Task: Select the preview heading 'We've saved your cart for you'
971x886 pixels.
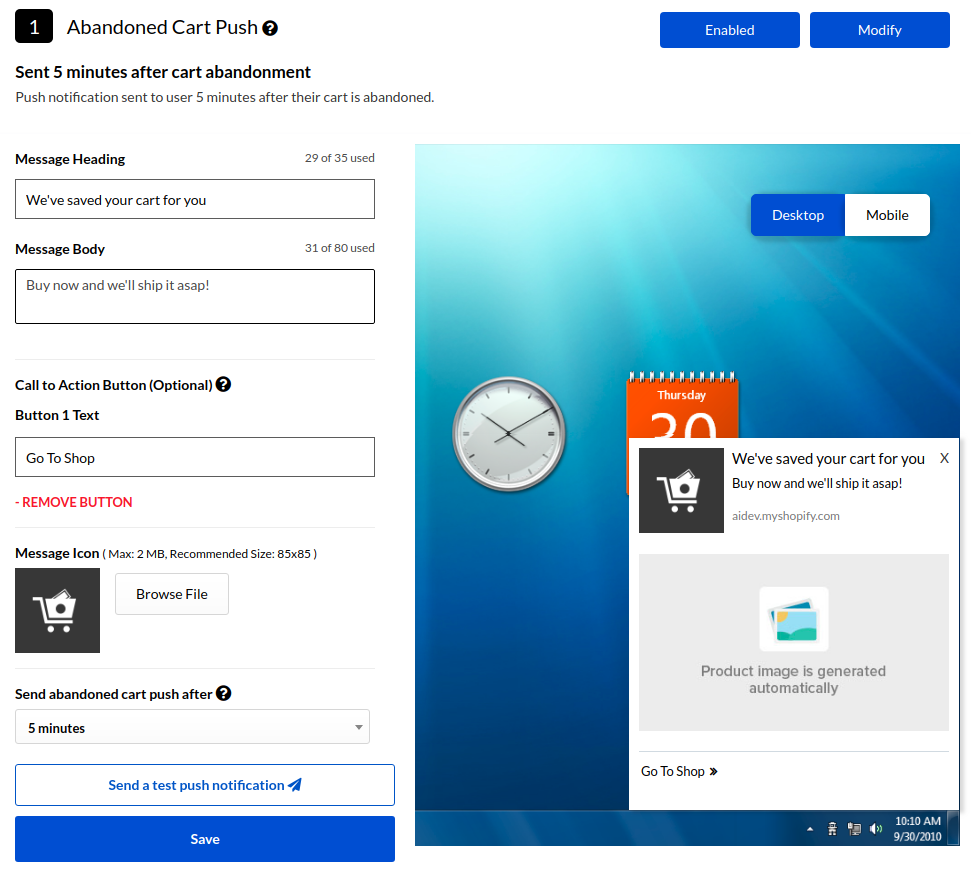Action: (x=828, y=459)
